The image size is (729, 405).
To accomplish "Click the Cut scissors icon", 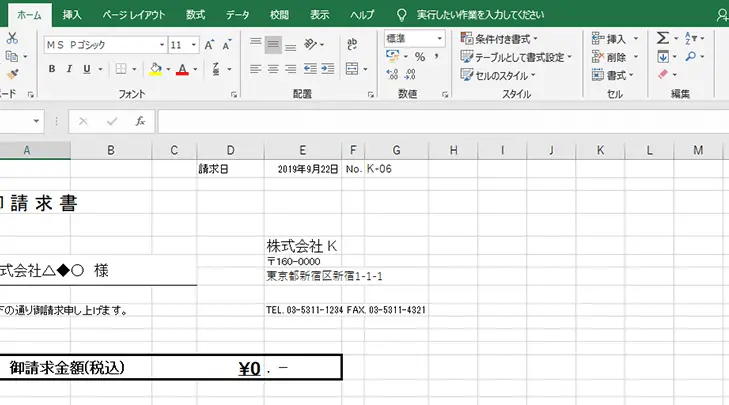I will [12, 38].
